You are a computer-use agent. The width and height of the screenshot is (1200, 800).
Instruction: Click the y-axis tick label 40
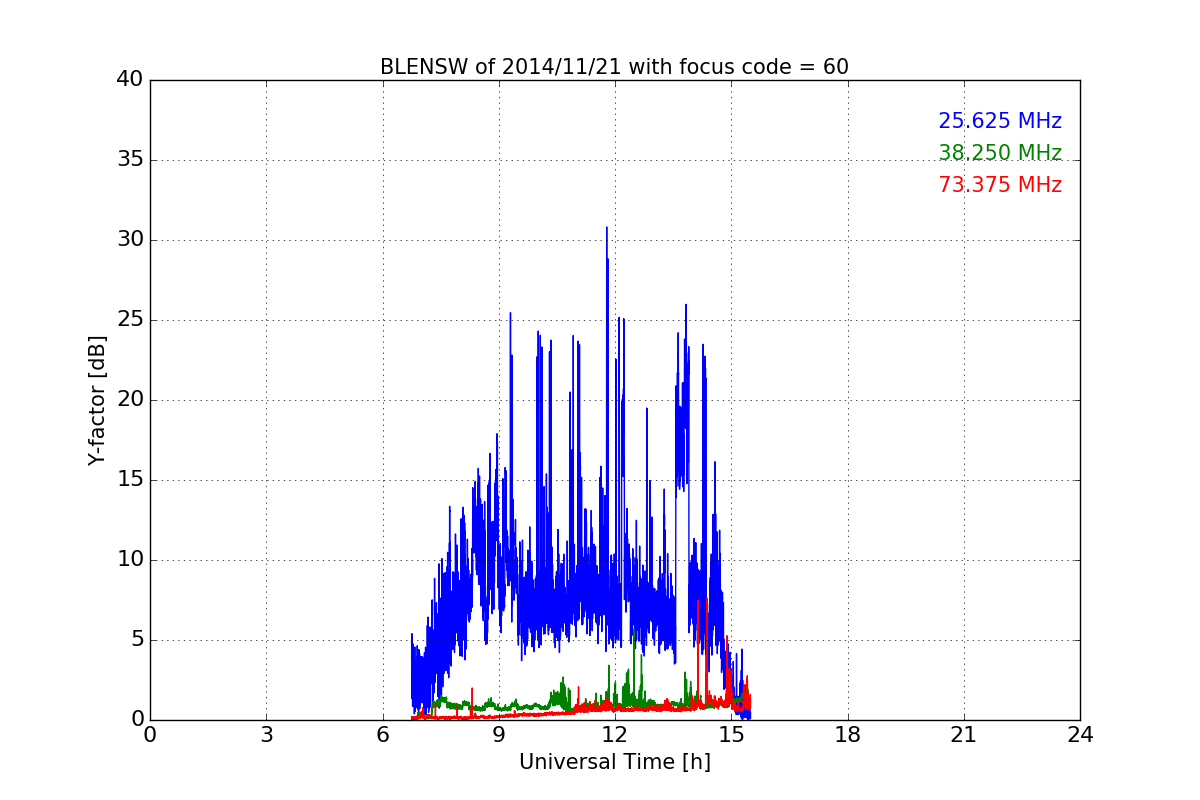(130, 80)
